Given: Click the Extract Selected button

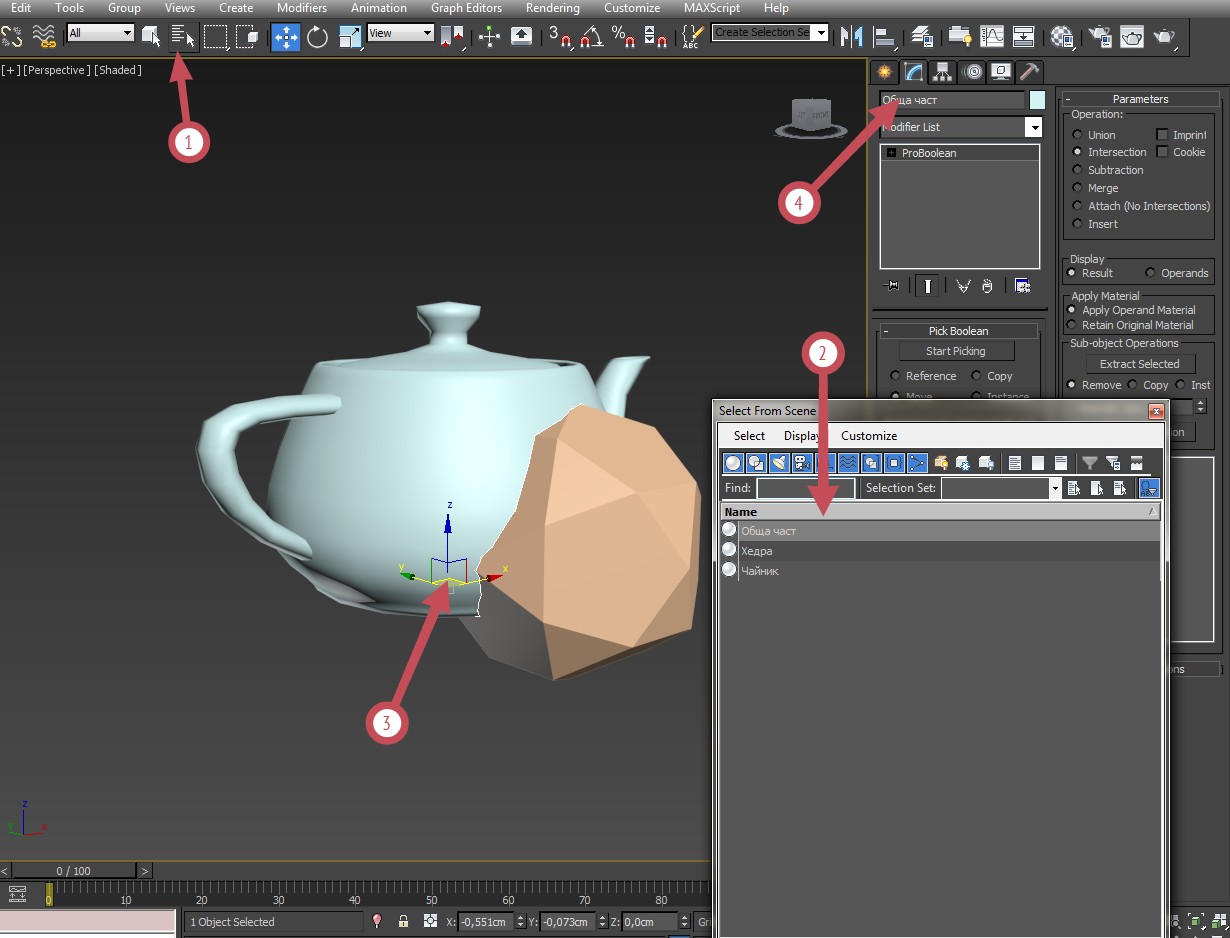Looking at the screenshot, I should coord(1139,364).
